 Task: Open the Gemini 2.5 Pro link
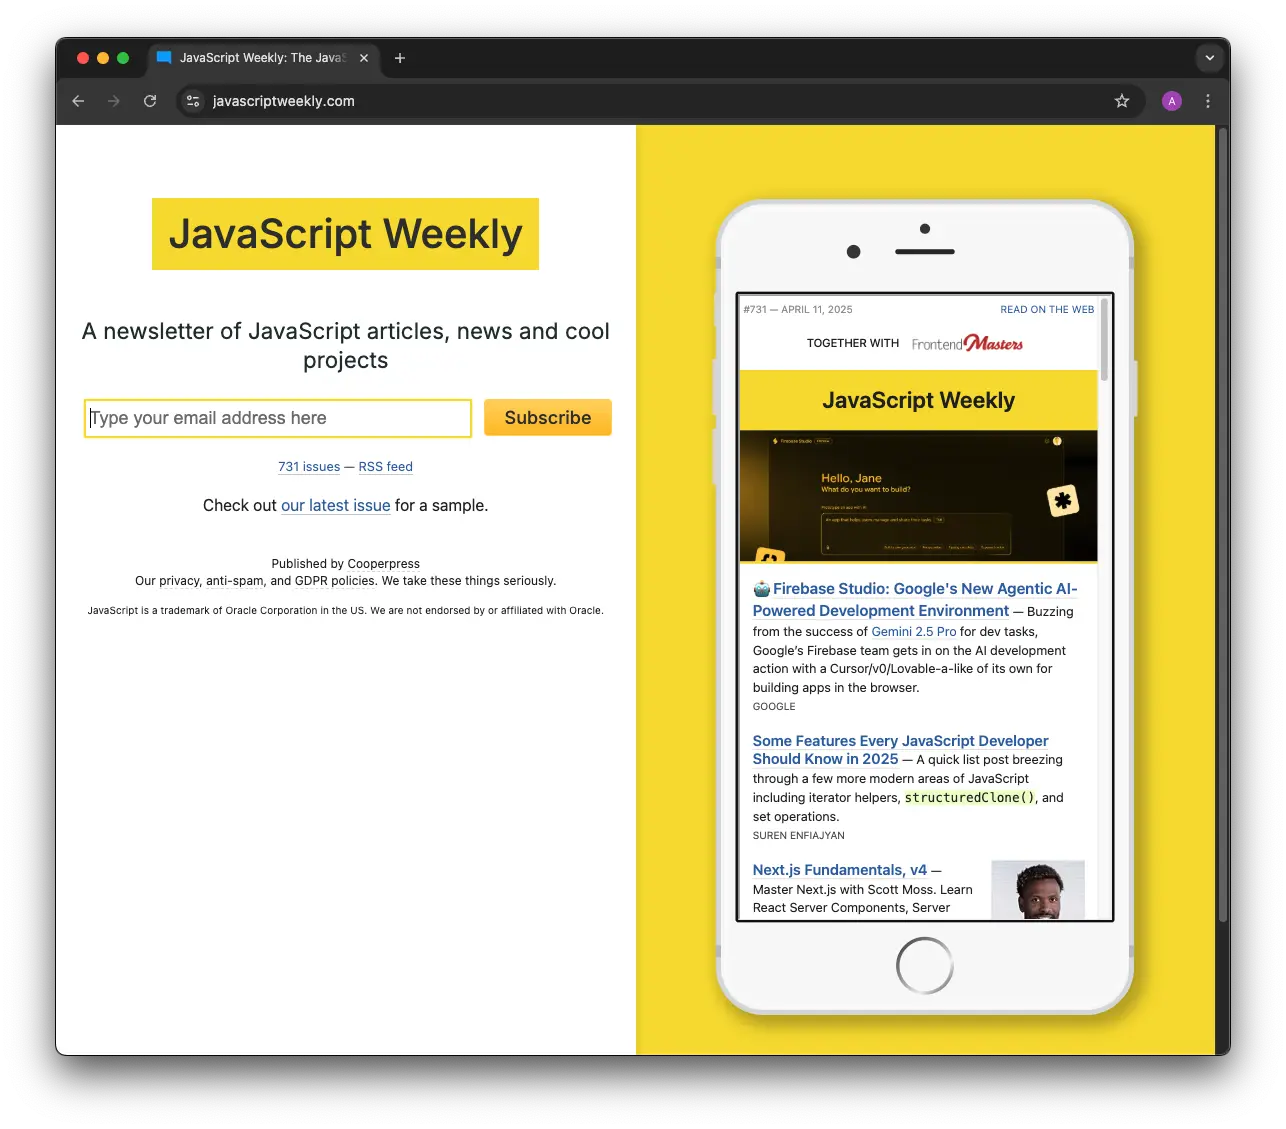coord(914,632)
